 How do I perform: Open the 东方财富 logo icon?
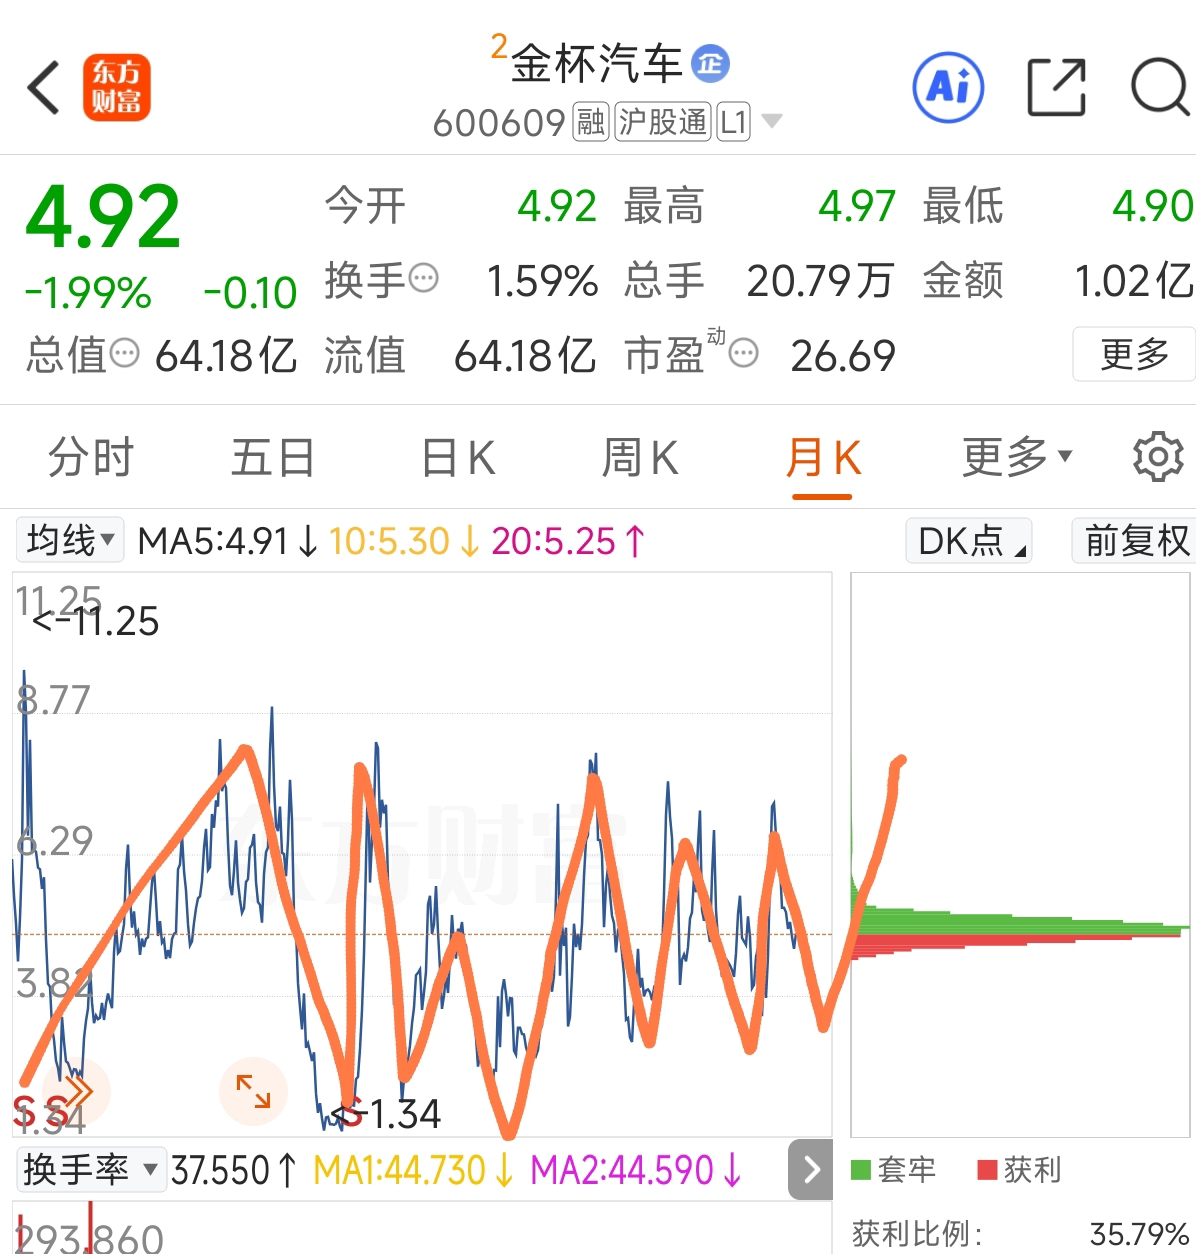pyautogui.click(x=116, y=87)
